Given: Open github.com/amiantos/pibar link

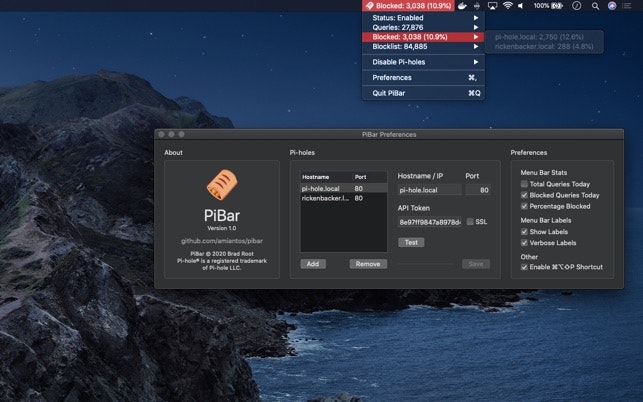Looking at the screenshot, I should coord(222,241).
